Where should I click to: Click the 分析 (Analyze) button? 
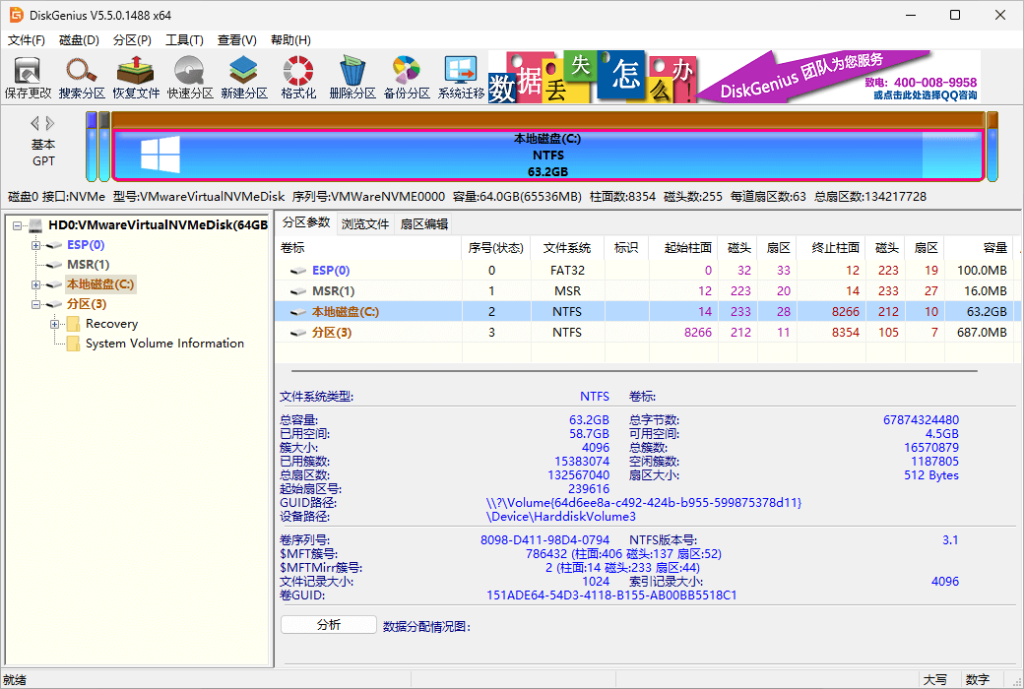pyautogui.click(x=328, y=625)
